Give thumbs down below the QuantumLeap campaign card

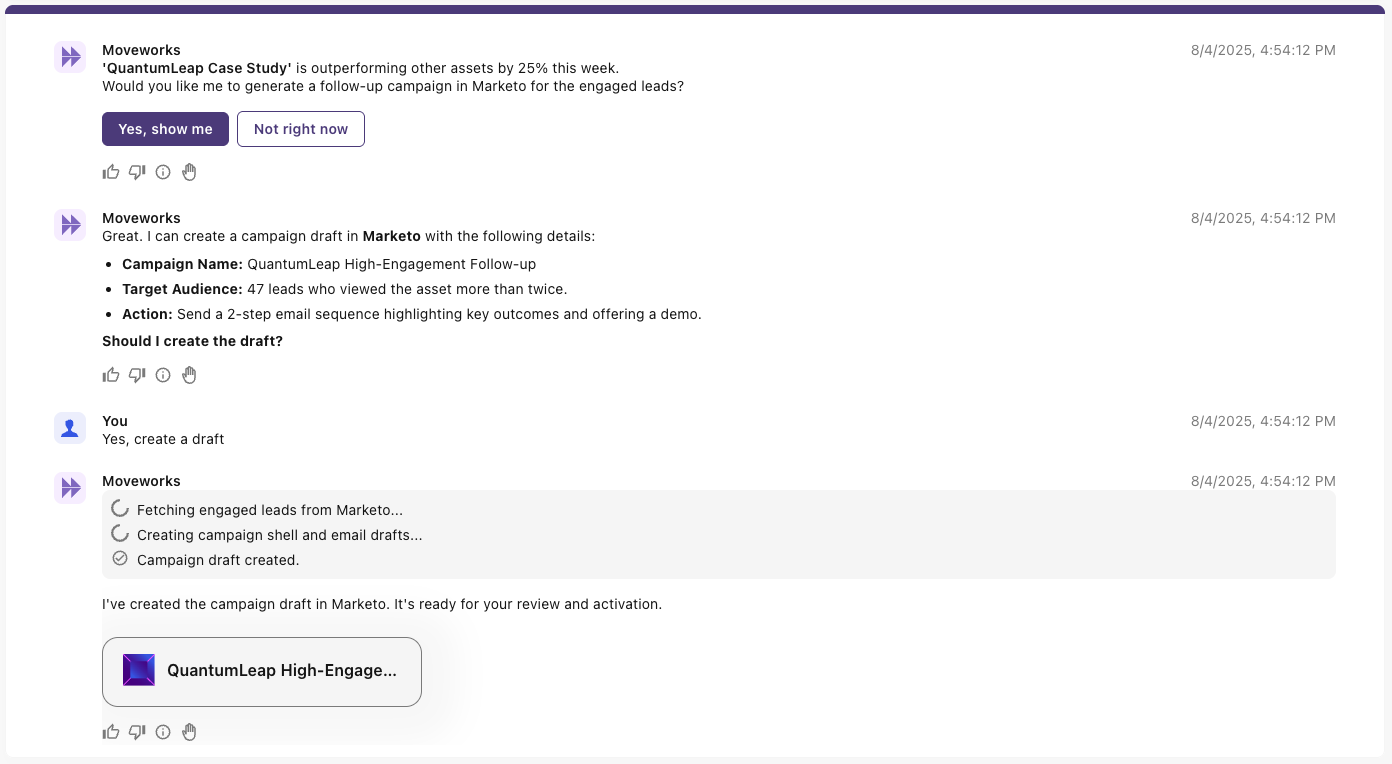(x=137, y=732)
